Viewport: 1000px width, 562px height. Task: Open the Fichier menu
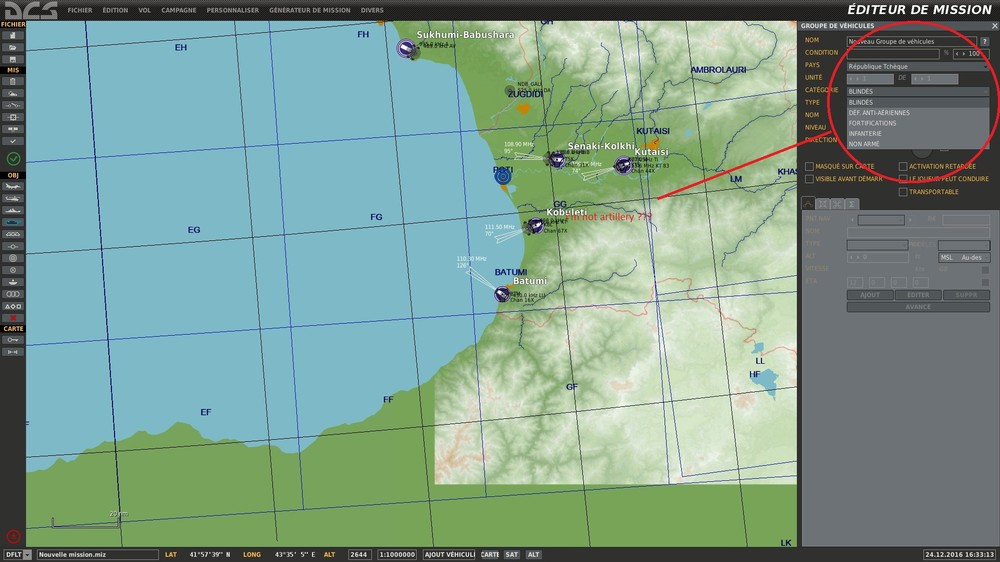(80, 10)
